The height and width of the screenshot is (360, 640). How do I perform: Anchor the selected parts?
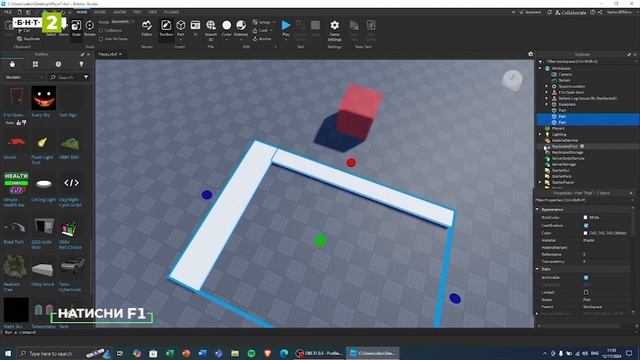pos(262,39)
